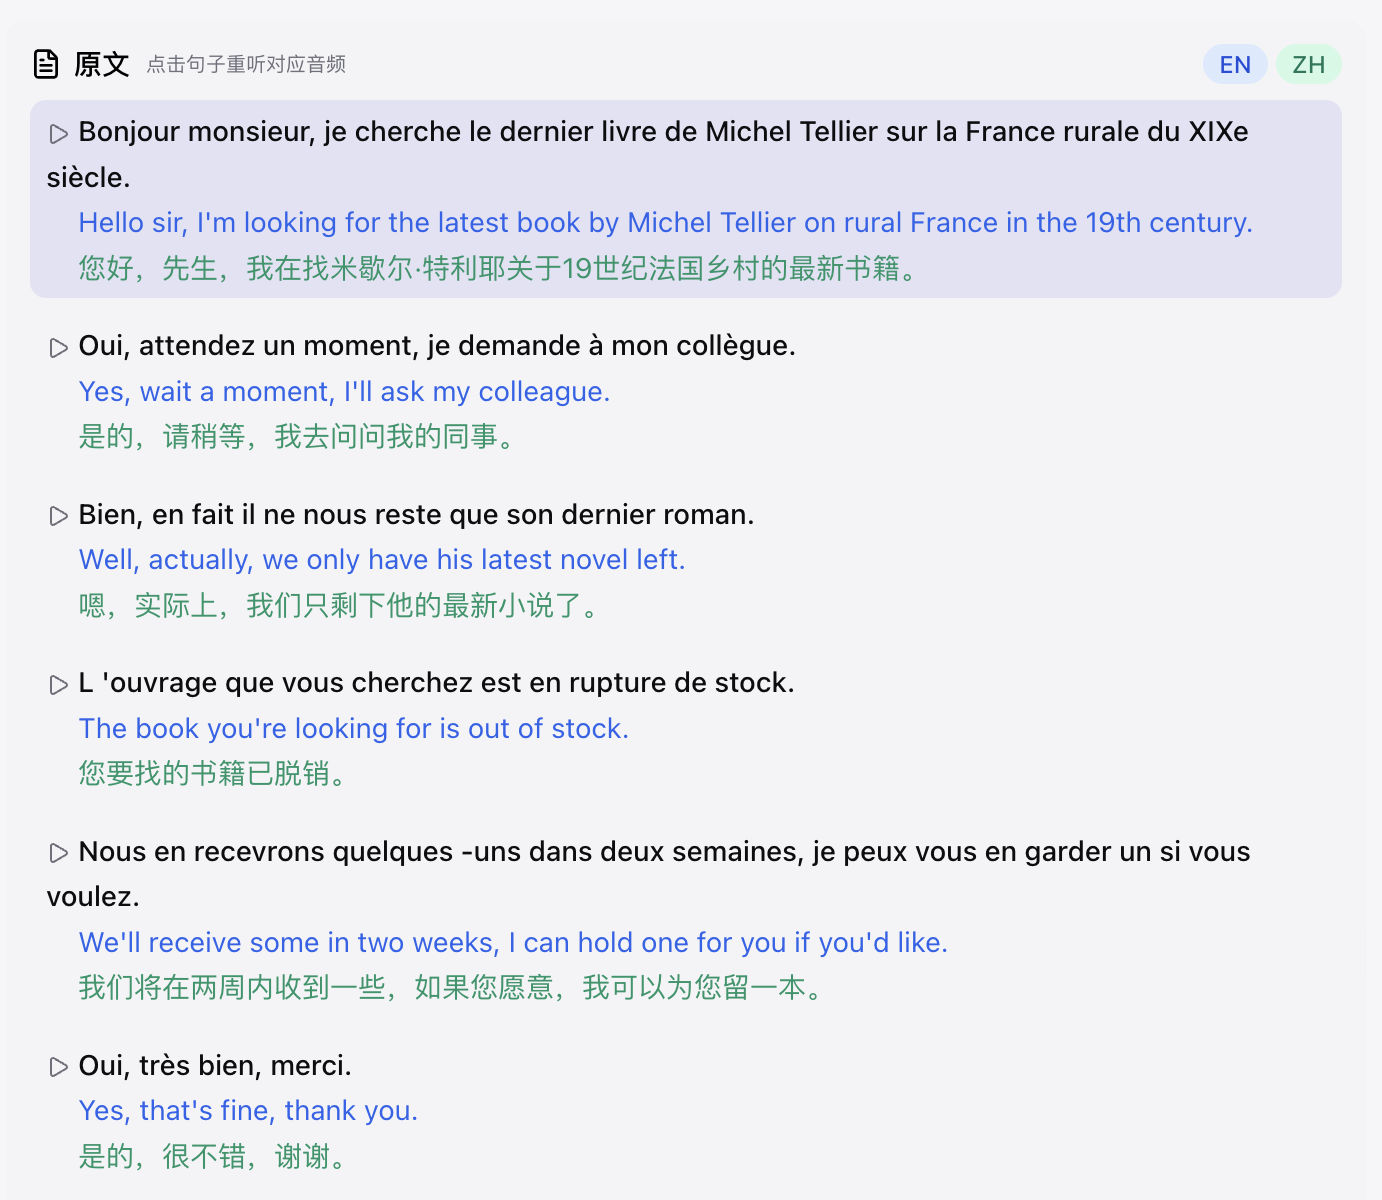Click the sentence 'Bien, en fait il ne nous reste'
This screenshot has width=1382, height=1200.
click(416, 515)
